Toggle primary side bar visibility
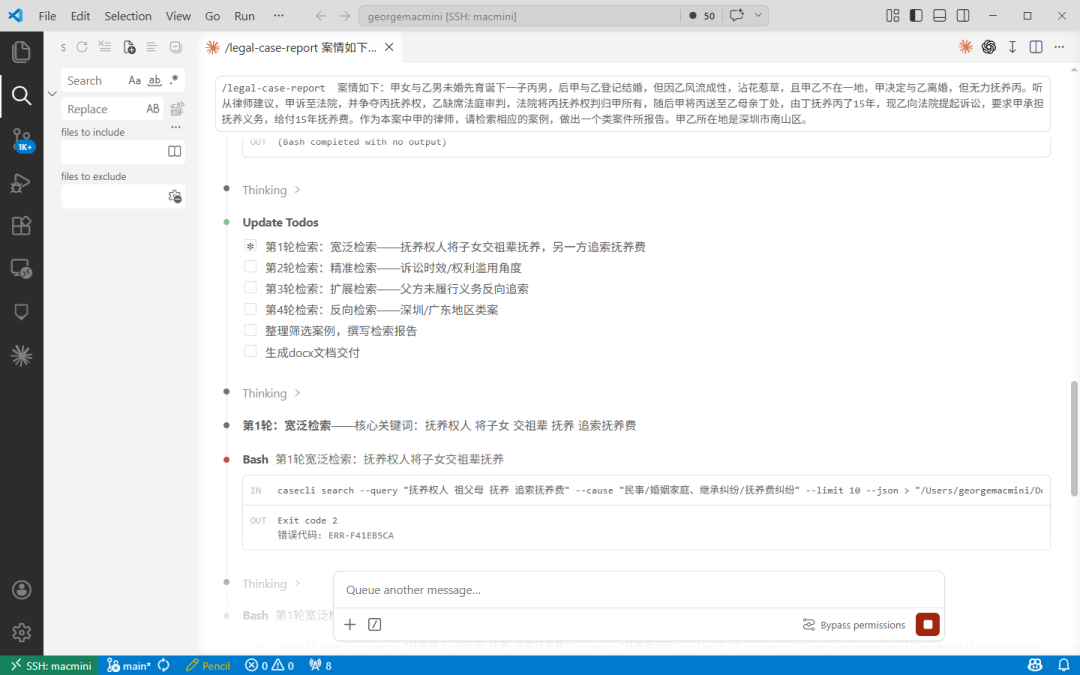The image size is (1080, 675). (916, 15)
